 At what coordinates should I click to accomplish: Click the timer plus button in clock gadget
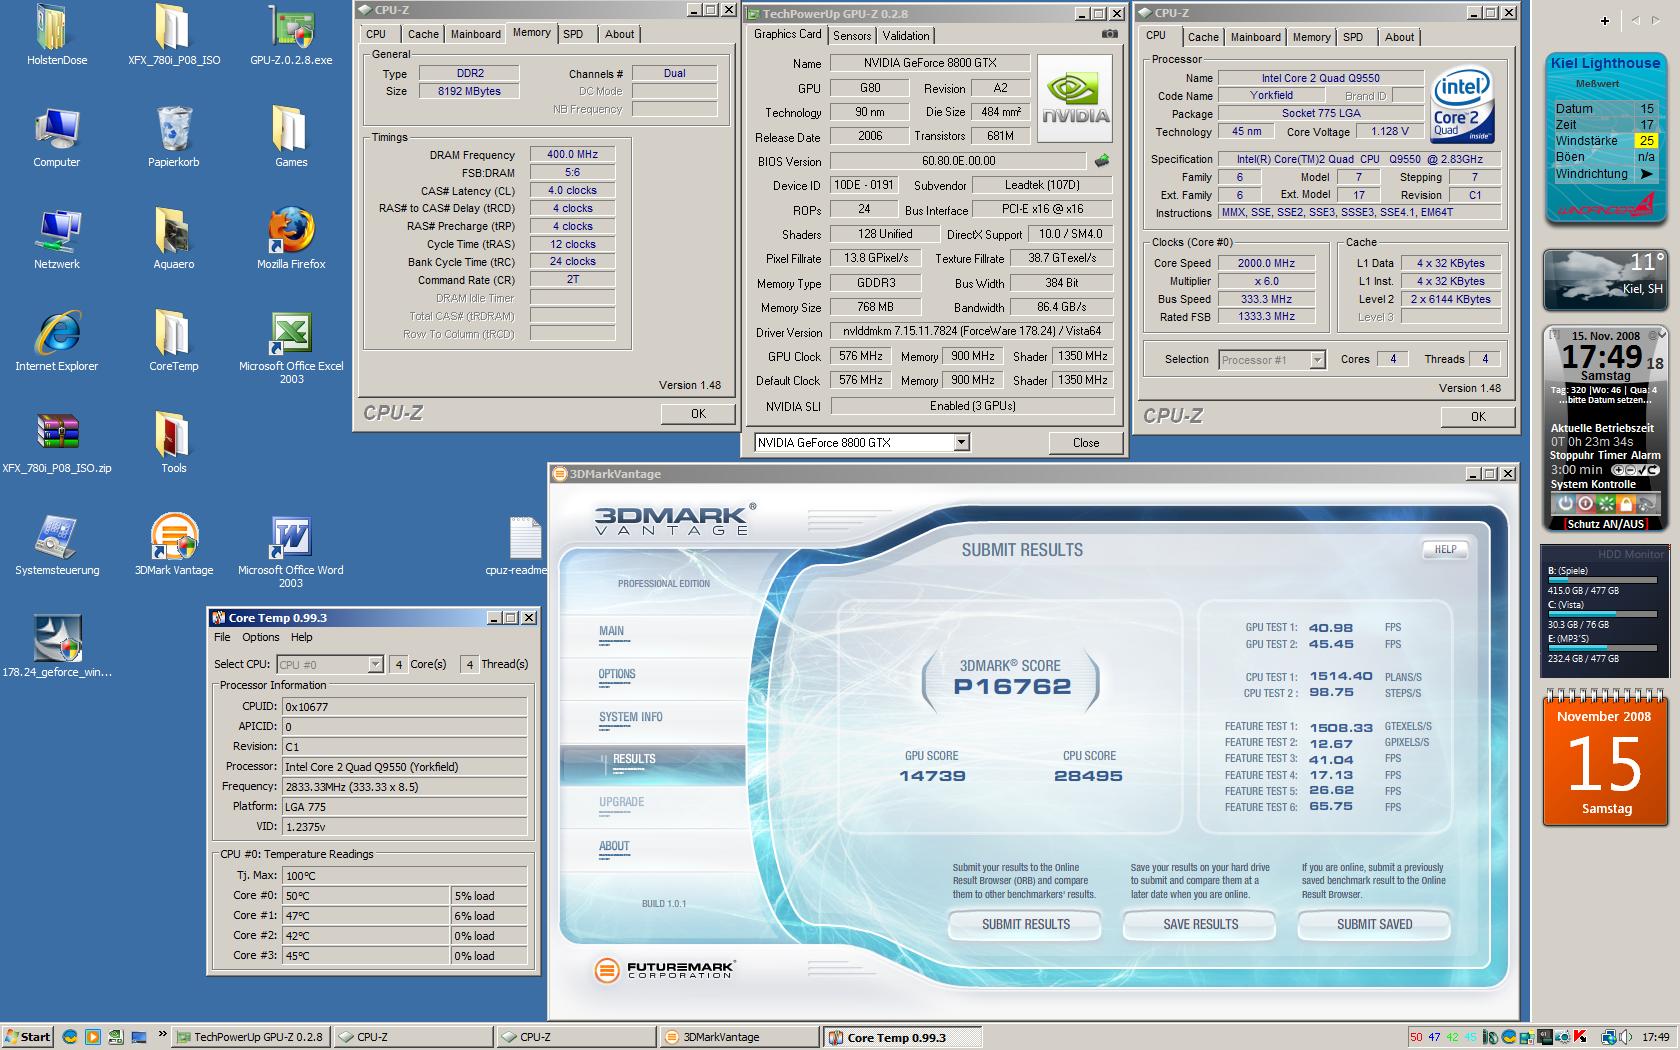[1616, 470]
